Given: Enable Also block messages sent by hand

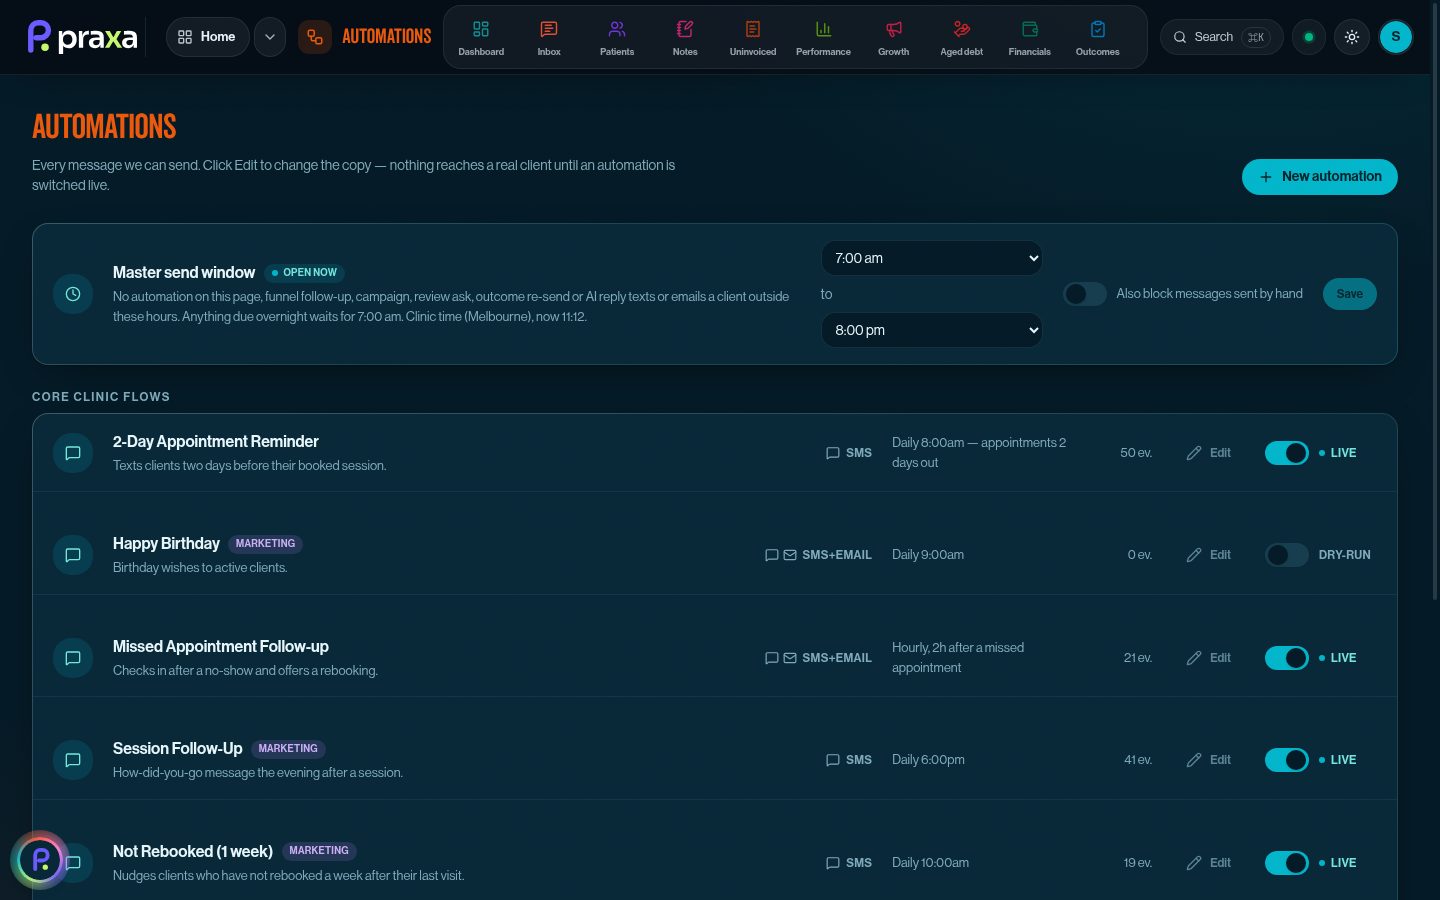Looking at the screenshot, I should tap(1084, 294).
